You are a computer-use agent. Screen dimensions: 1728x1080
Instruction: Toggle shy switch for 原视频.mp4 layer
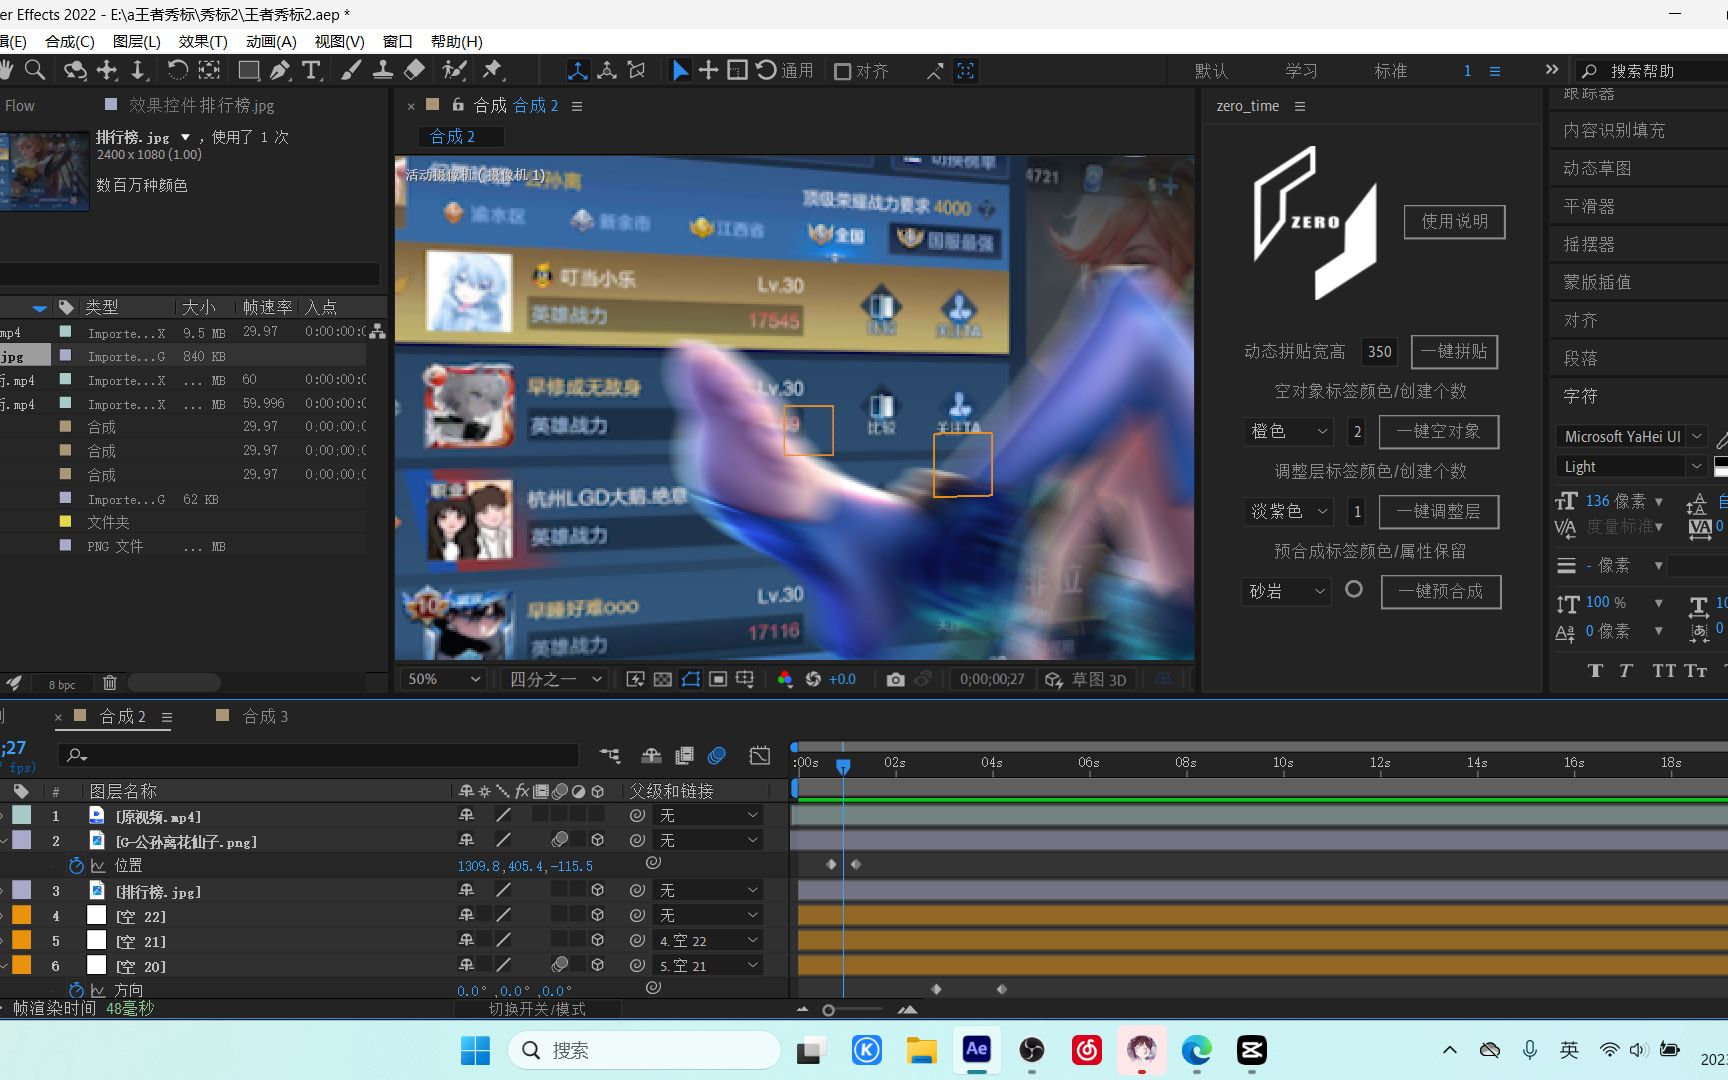click(x=466, y=815)
